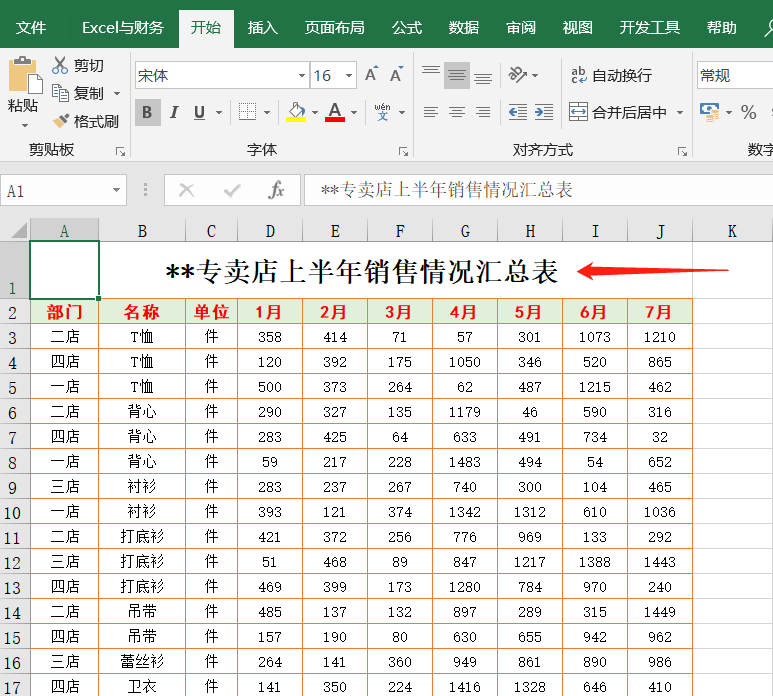The height and width of the screenshot is (696, 773).
Task: Select row 5 header
Action: [x=13, y=387]
